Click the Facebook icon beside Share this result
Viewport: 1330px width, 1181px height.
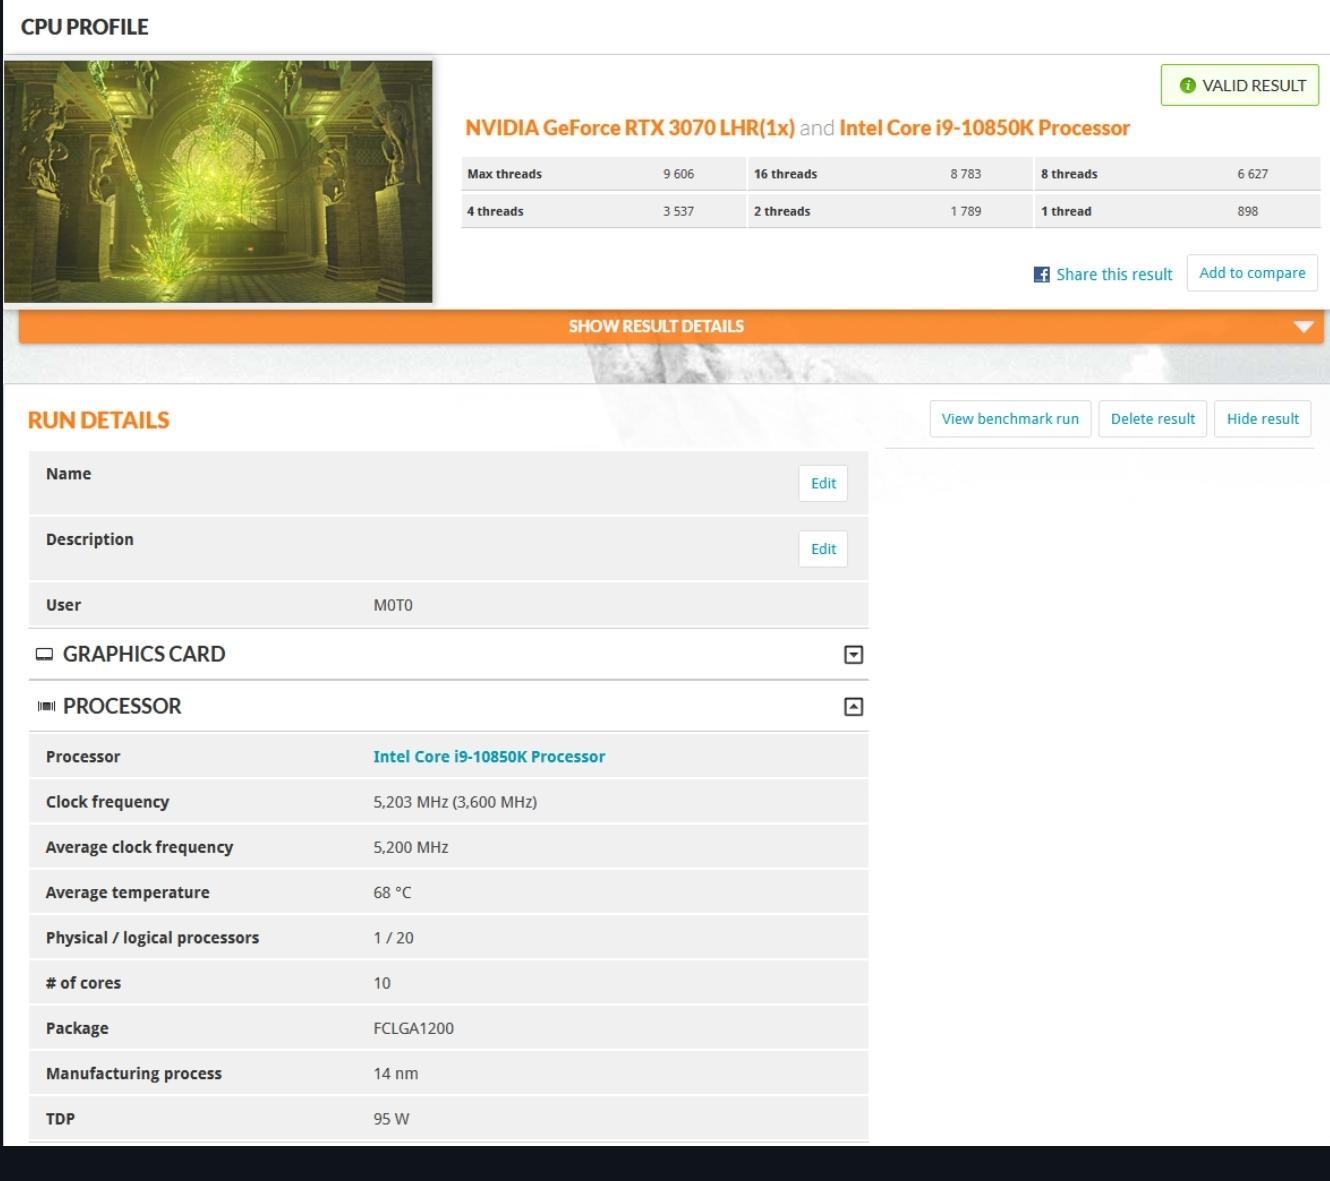pos(1042,274)
